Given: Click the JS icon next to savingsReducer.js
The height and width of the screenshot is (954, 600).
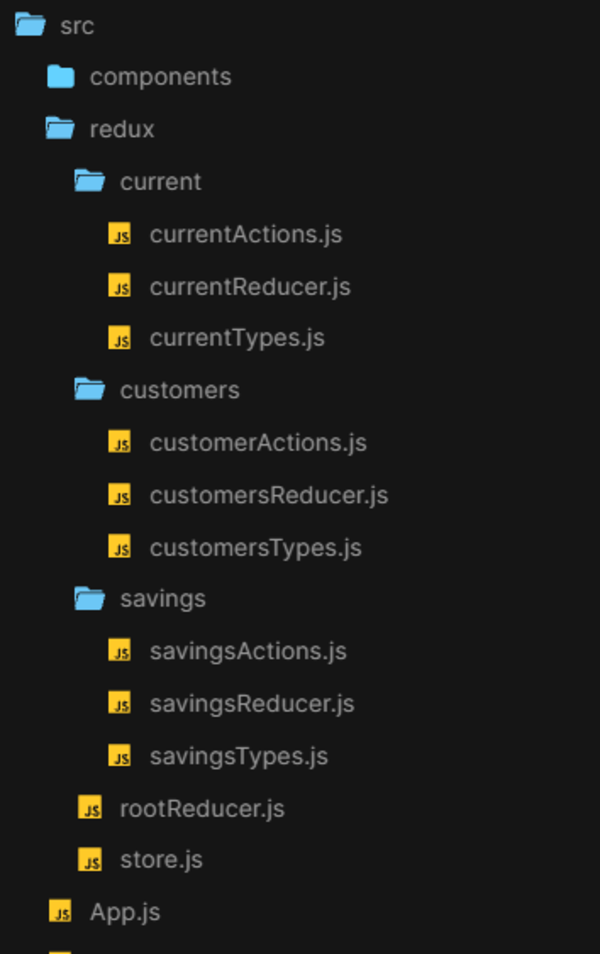Looking at the screenshot, I should (120, 703).
